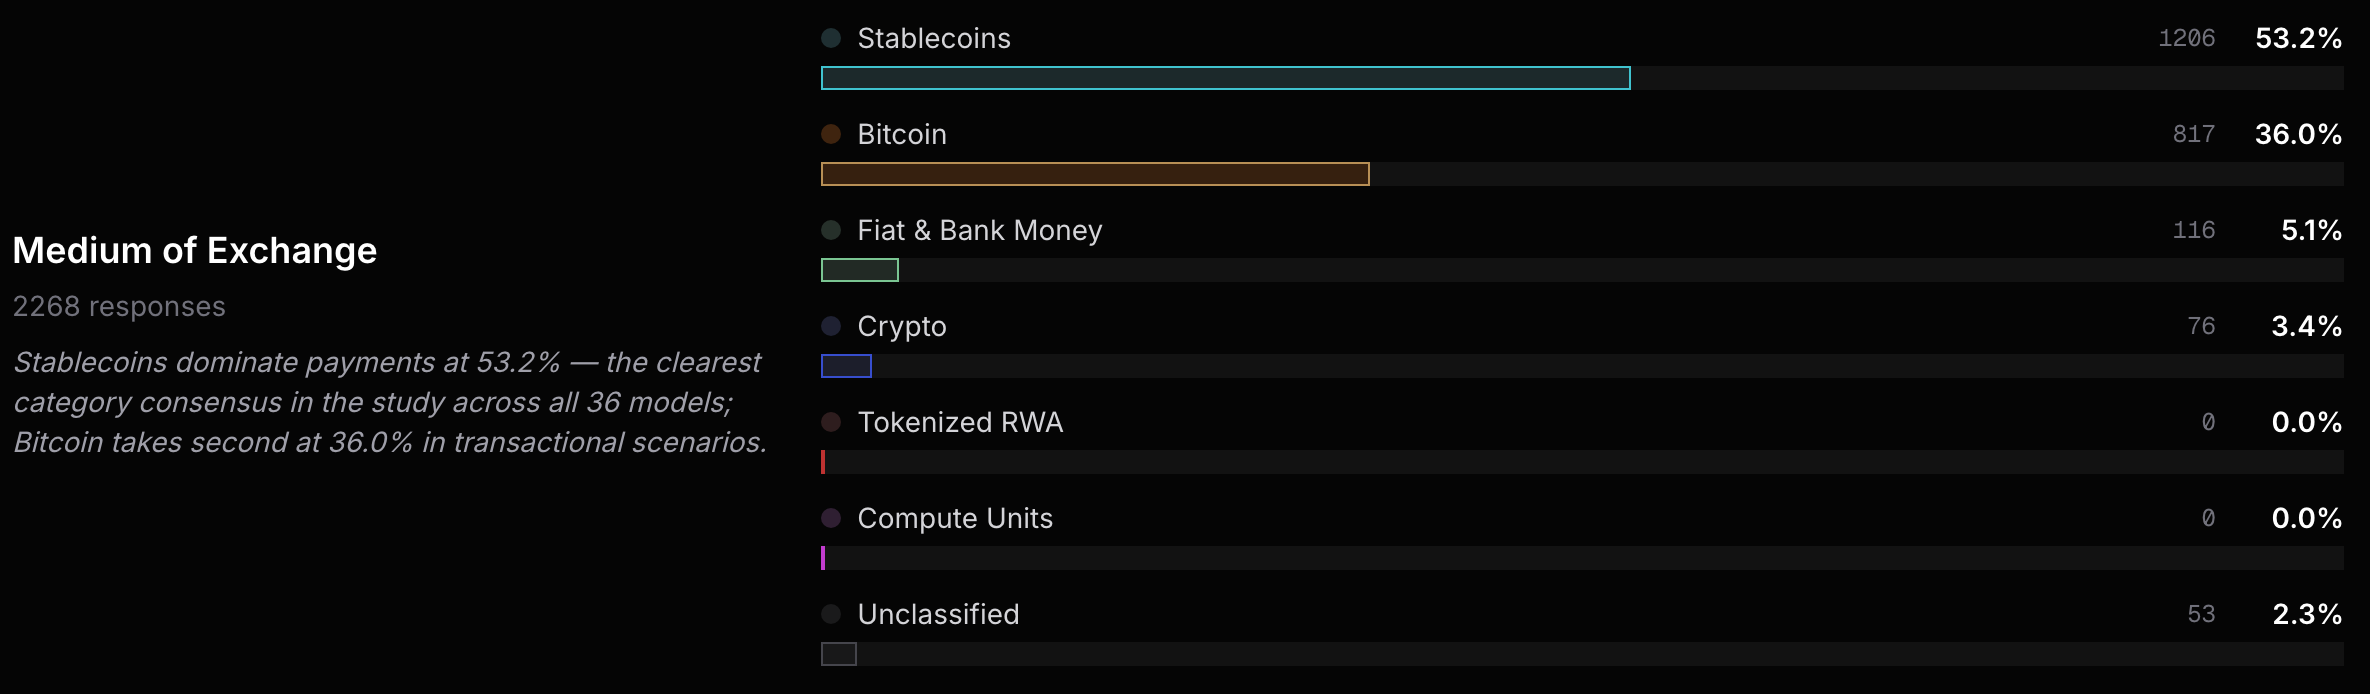
Task: Click the Medium of Exchange heading
Action: [195, 250]
